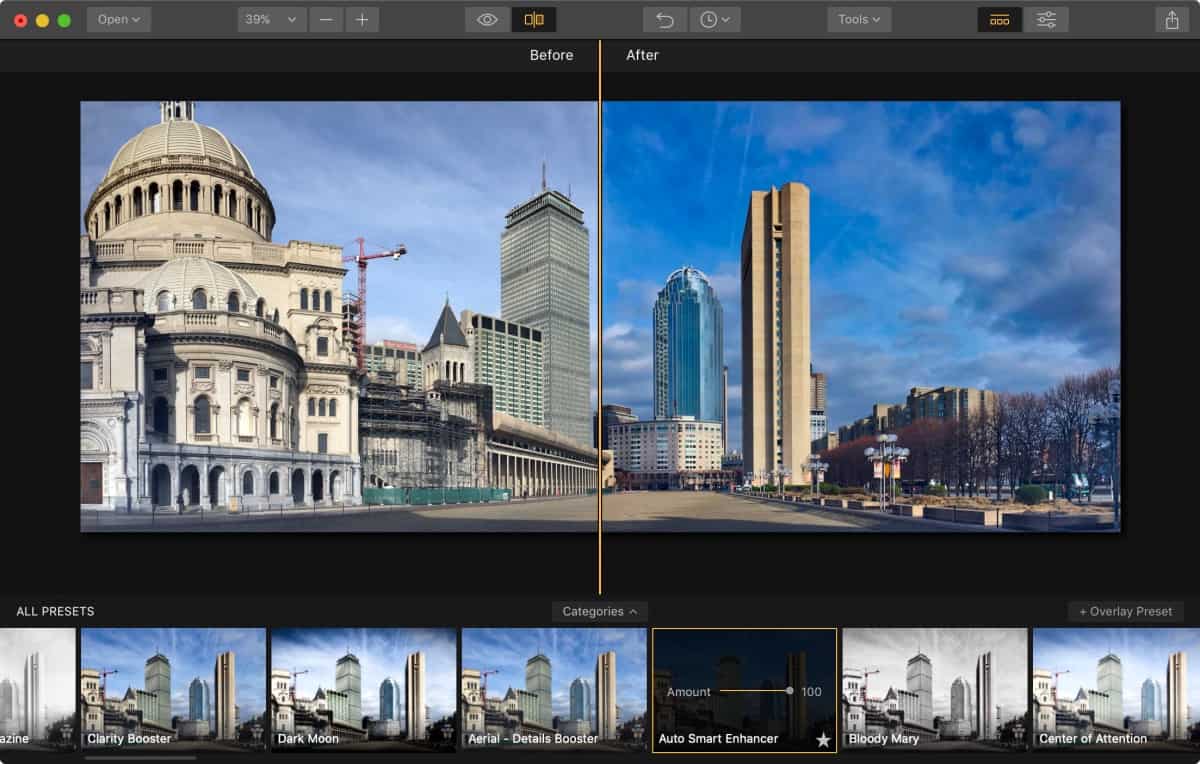This screenshot has height=764, width=1200.
Task: Select the Clarity Booster preset
Action: pyautogui.click(x=173, y=690)
